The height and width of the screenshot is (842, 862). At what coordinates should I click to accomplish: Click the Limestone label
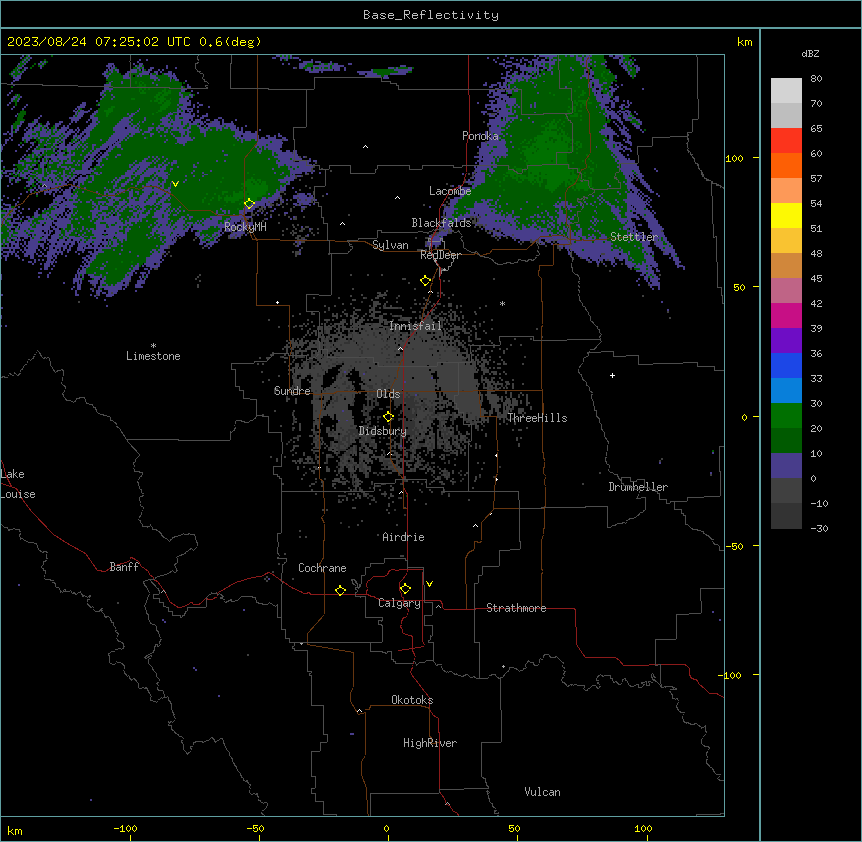(x=153, y=356)
